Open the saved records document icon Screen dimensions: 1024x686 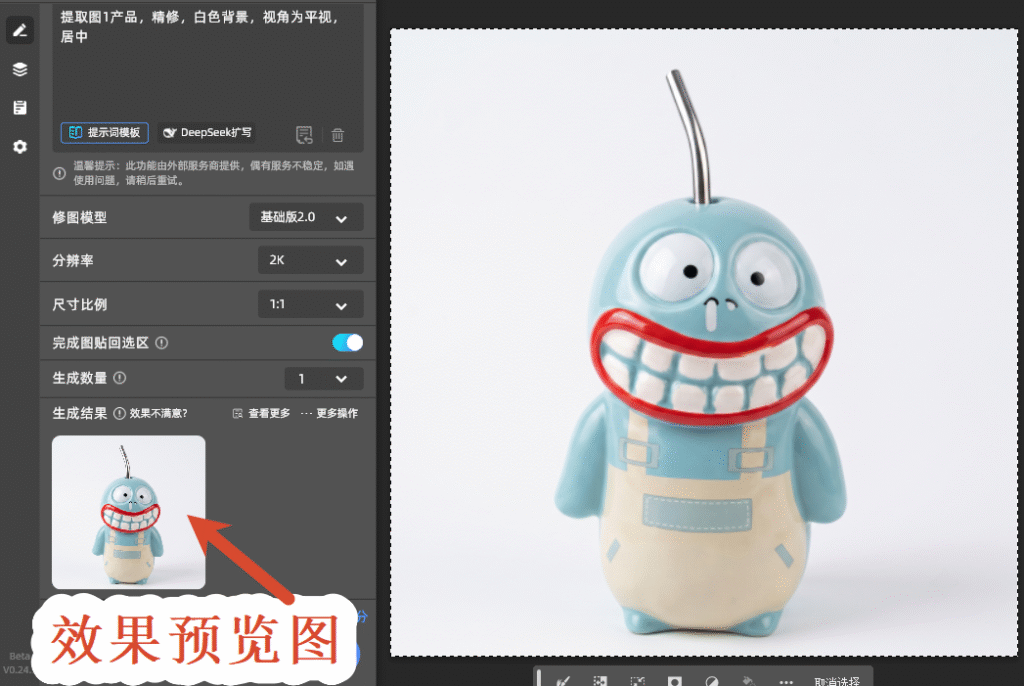point(20,108)
